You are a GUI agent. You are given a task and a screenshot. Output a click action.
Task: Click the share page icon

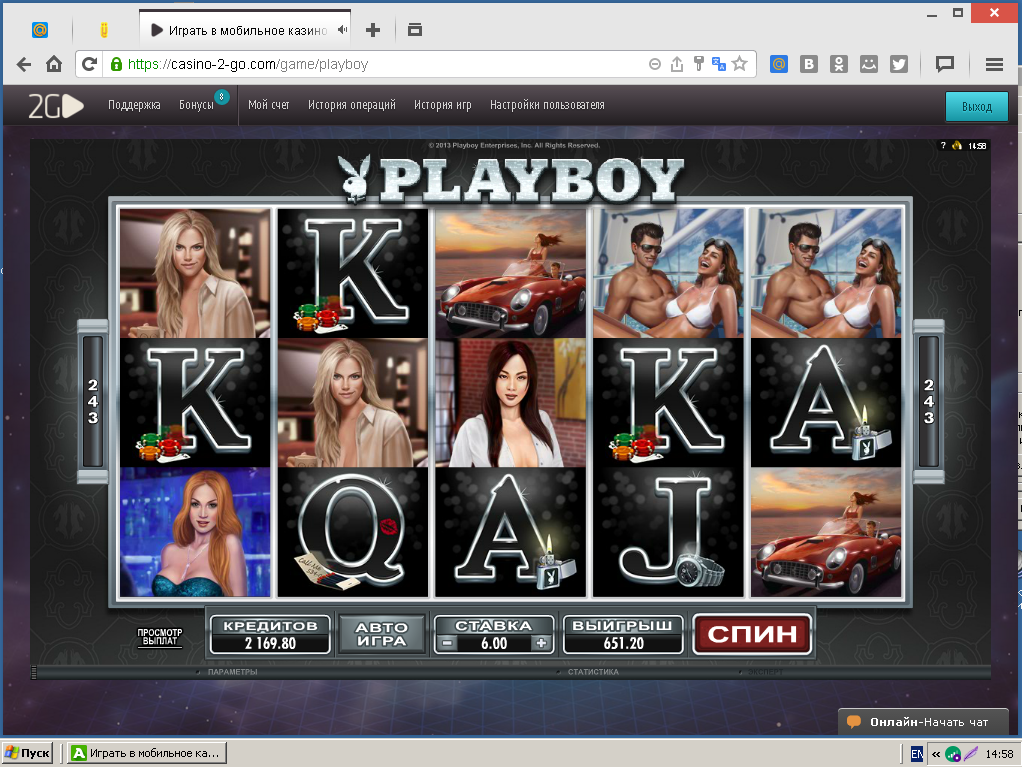(677, 64)
